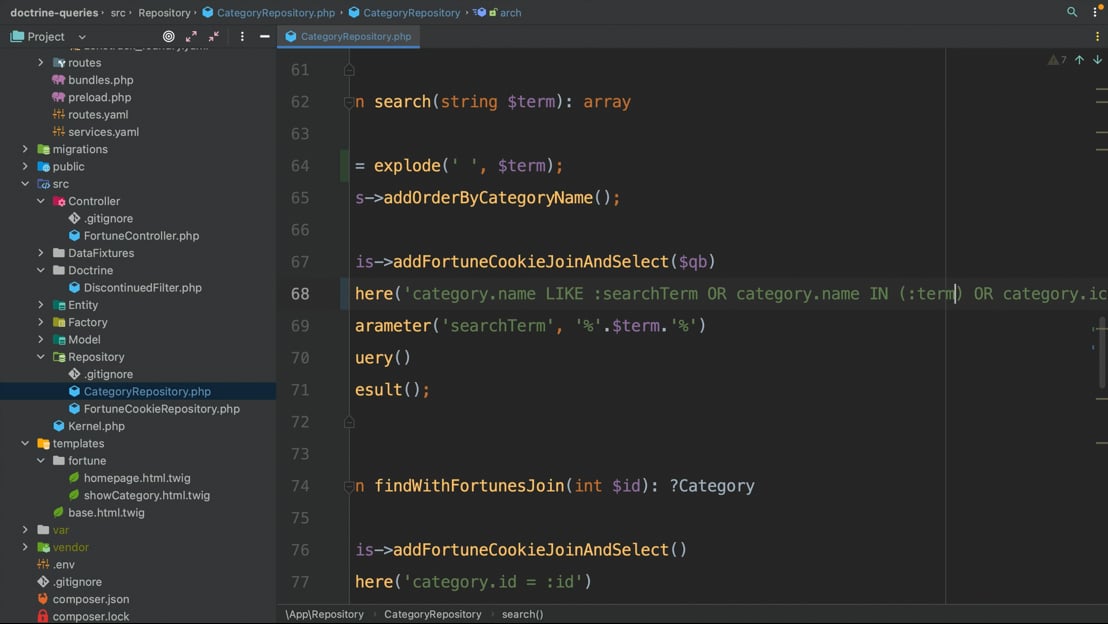Screen dimensions: 1108x624
Task: Open the main options kebab menu at top right
Action: pyautogui.click(x=1095, y=12)
